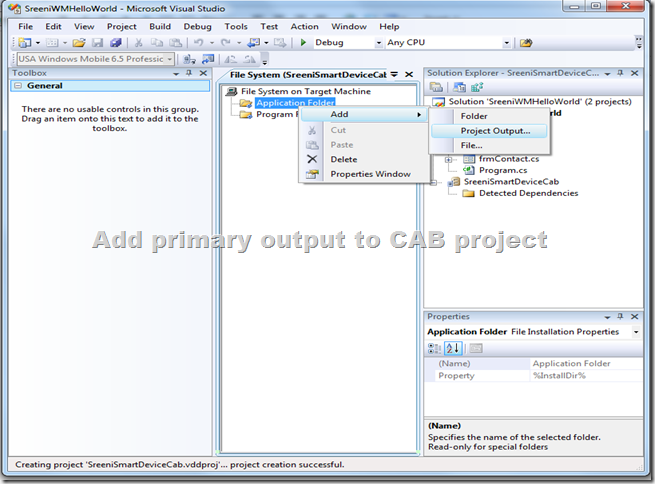Click the Find in Files folder icon
The width and height of the screenshot is (655, 484).
click(526, 43)
